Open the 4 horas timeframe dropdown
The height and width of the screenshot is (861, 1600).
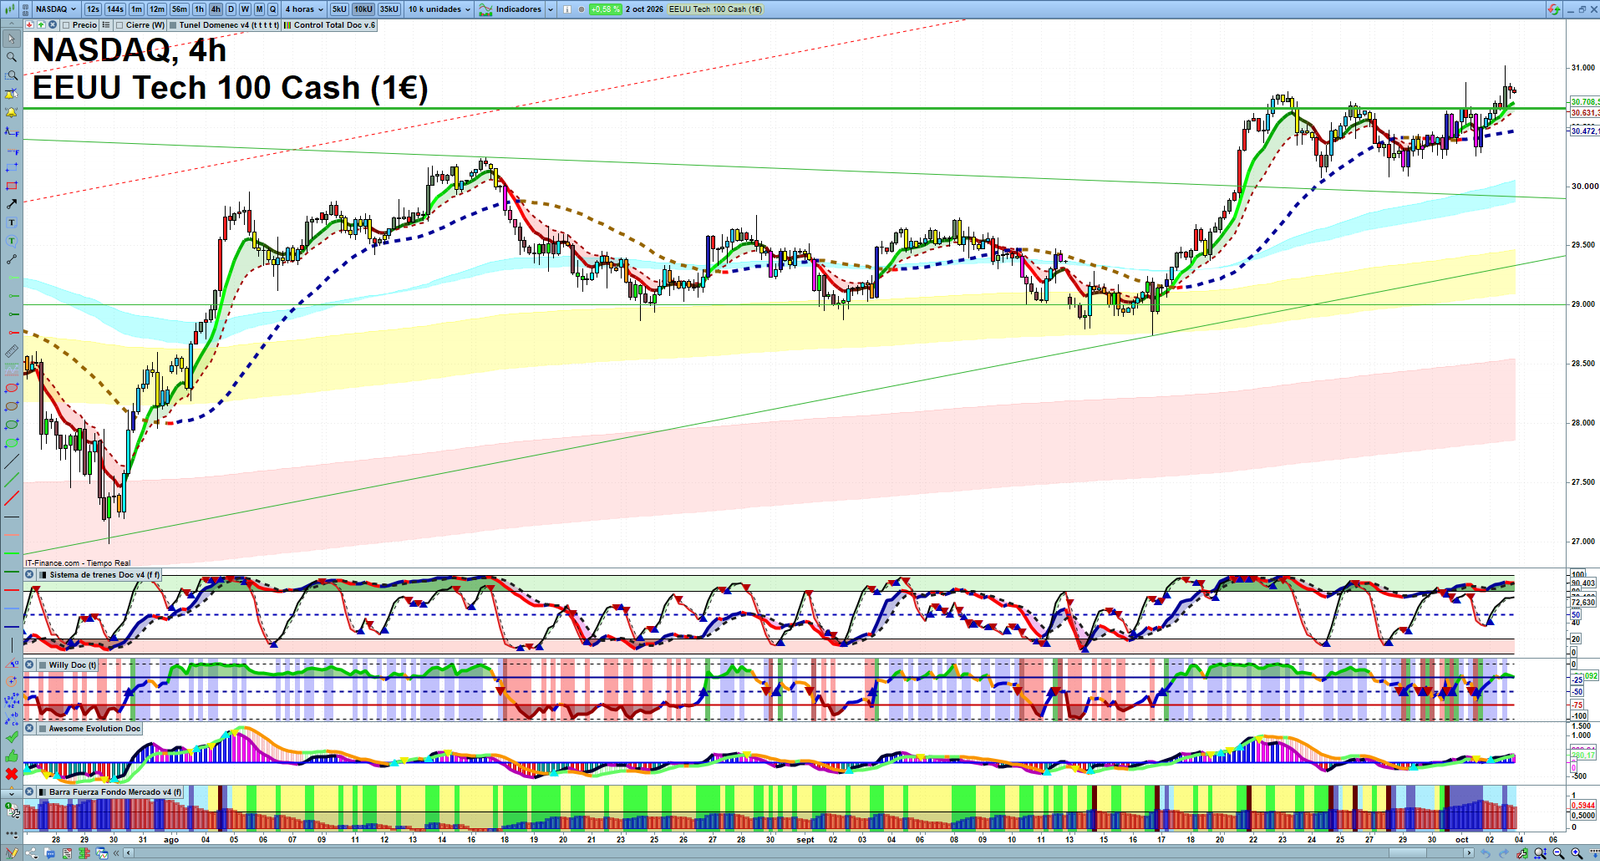click(x=304, y=9)
